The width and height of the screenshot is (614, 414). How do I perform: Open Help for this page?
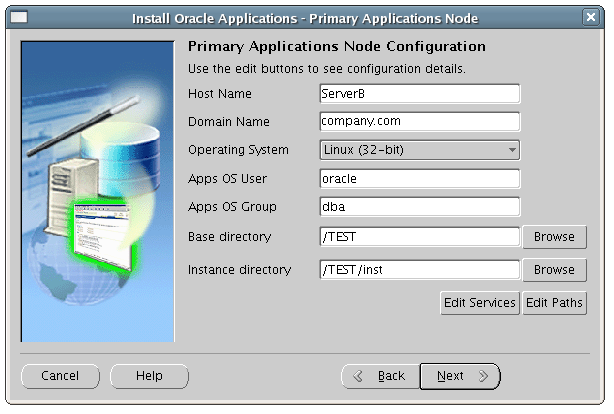click(x=149, y=376)
